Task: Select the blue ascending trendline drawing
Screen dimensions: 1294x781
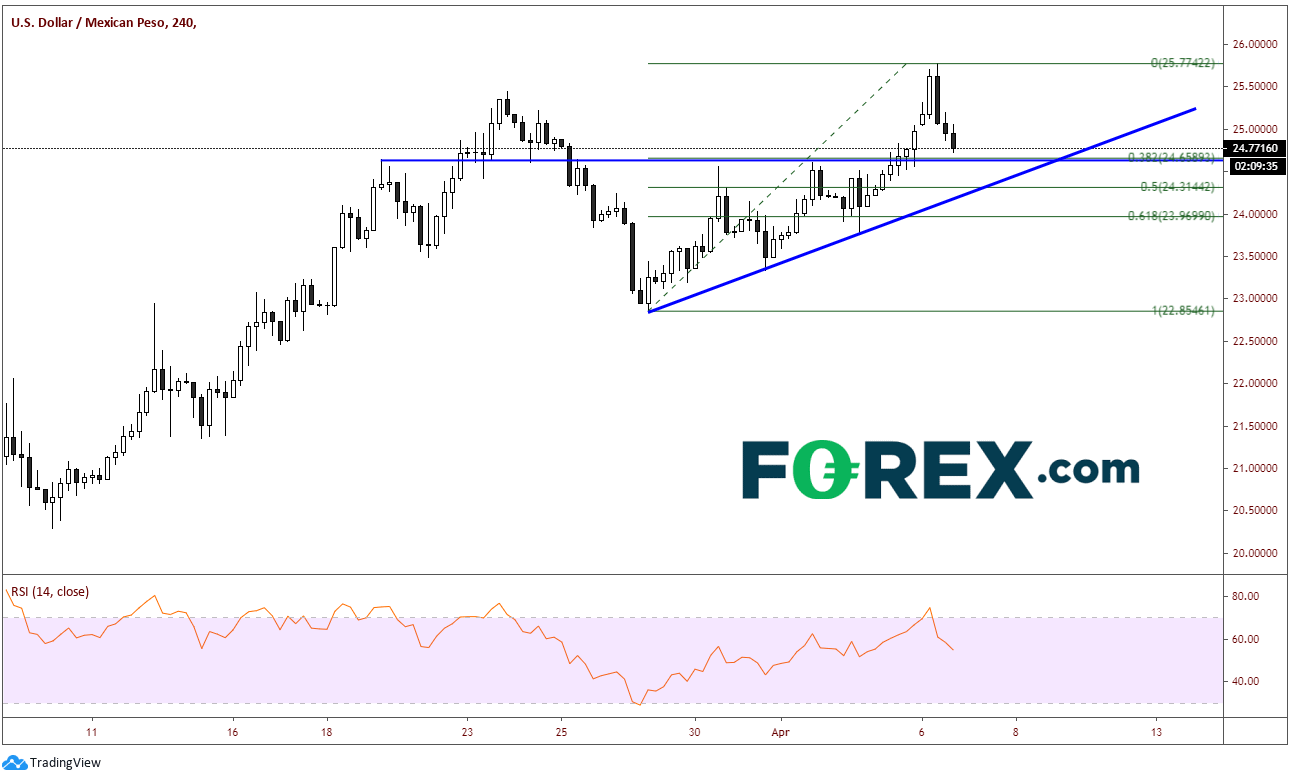Action: tap(921, 210)
